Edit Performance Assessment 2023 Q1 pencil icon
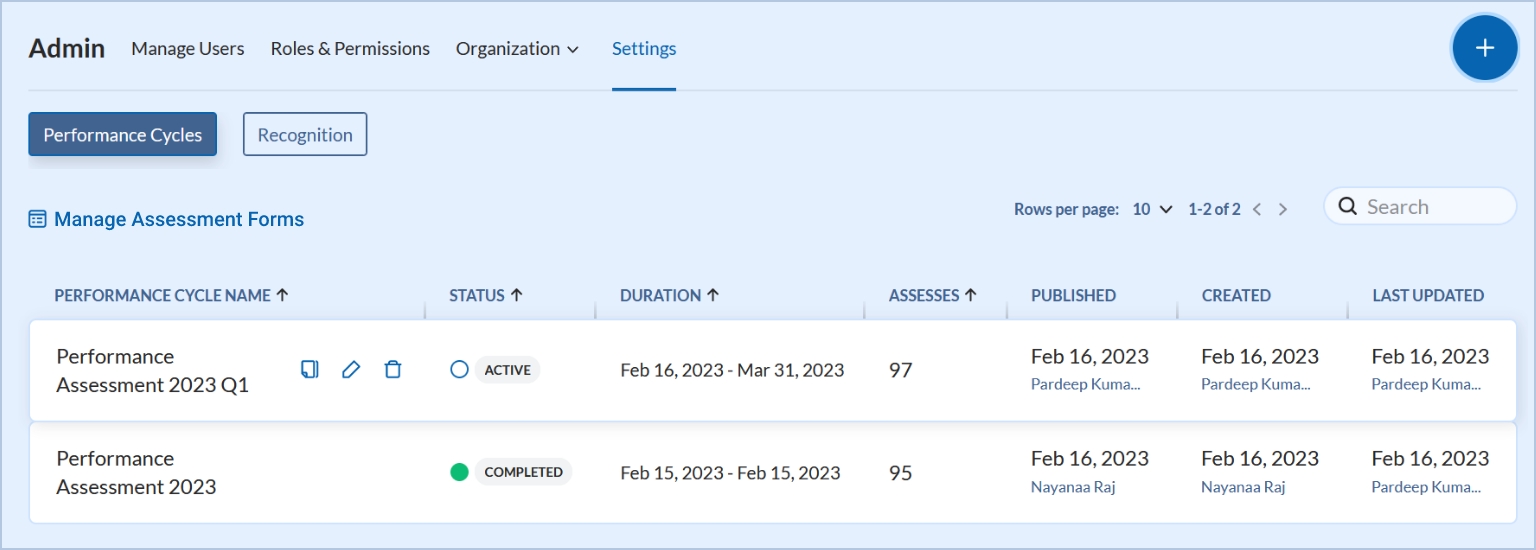 351,370
